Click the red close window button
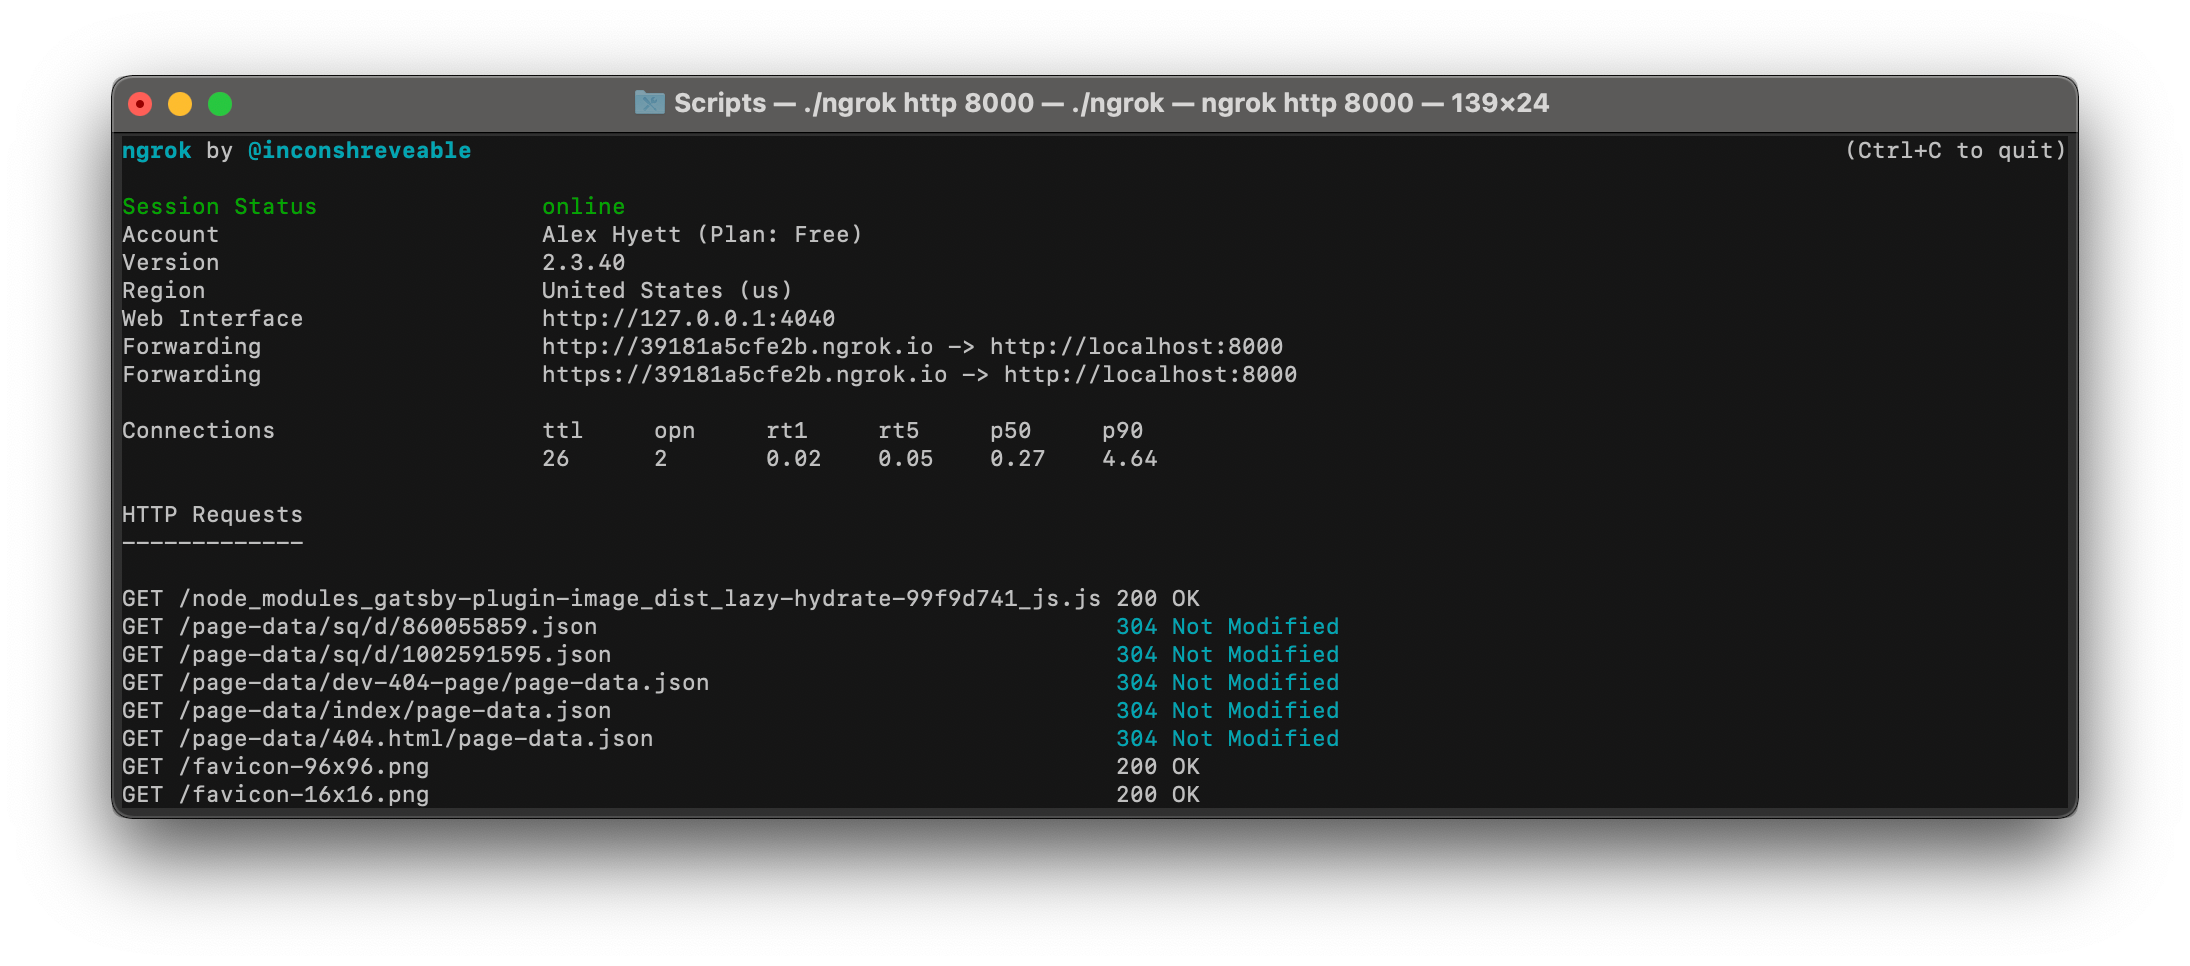 click(140, 104)
